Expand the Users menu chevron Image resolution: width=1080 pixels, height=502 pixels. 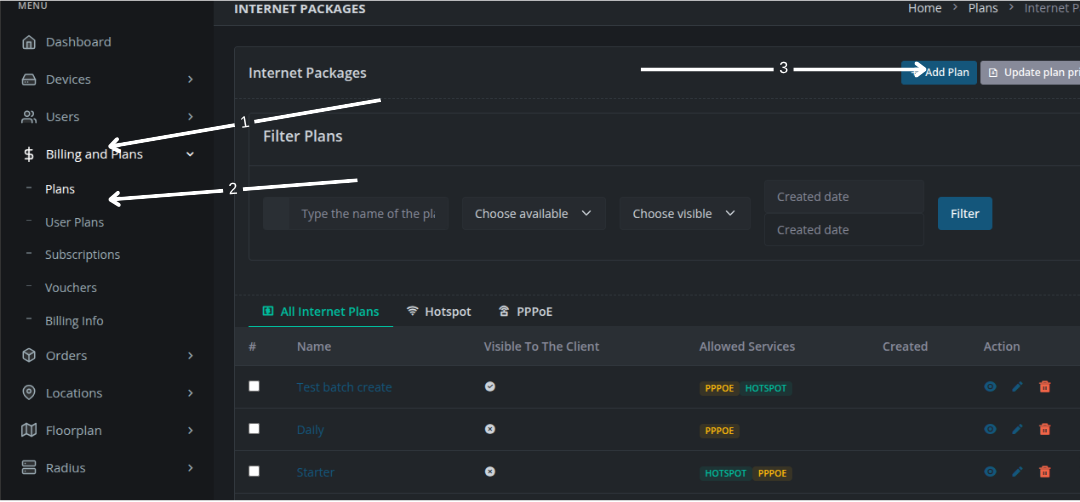(191, 117)
